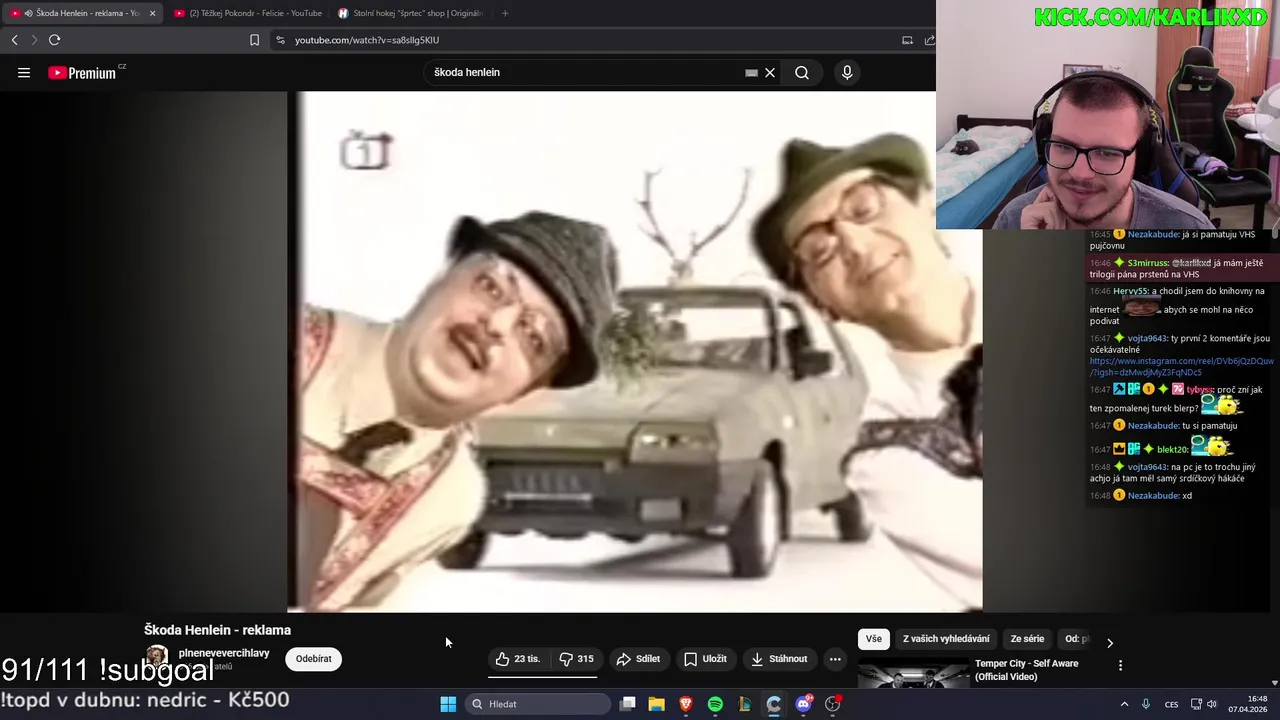Open site settings icon left of URL
1280x720 pixels.
click(x=280, y=40)
